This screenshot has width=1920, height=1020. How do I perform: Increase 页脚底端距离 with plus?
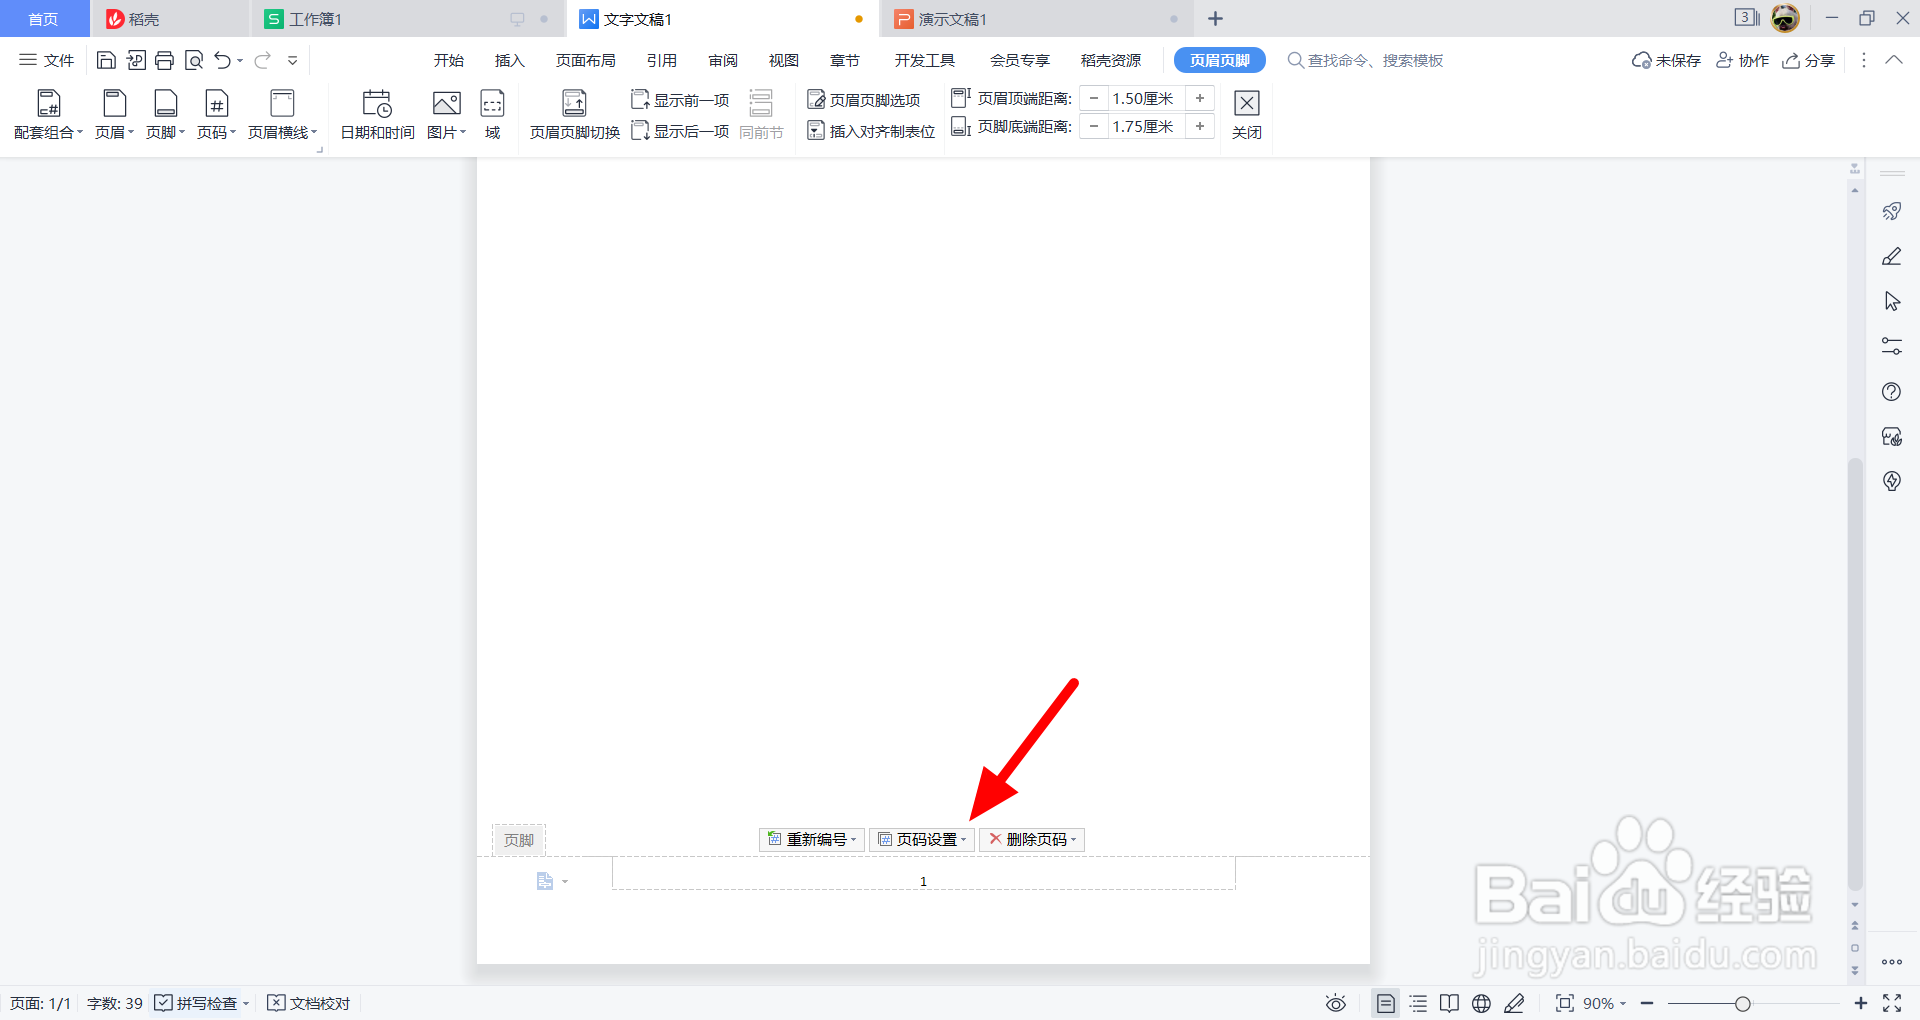point(1200,126)
